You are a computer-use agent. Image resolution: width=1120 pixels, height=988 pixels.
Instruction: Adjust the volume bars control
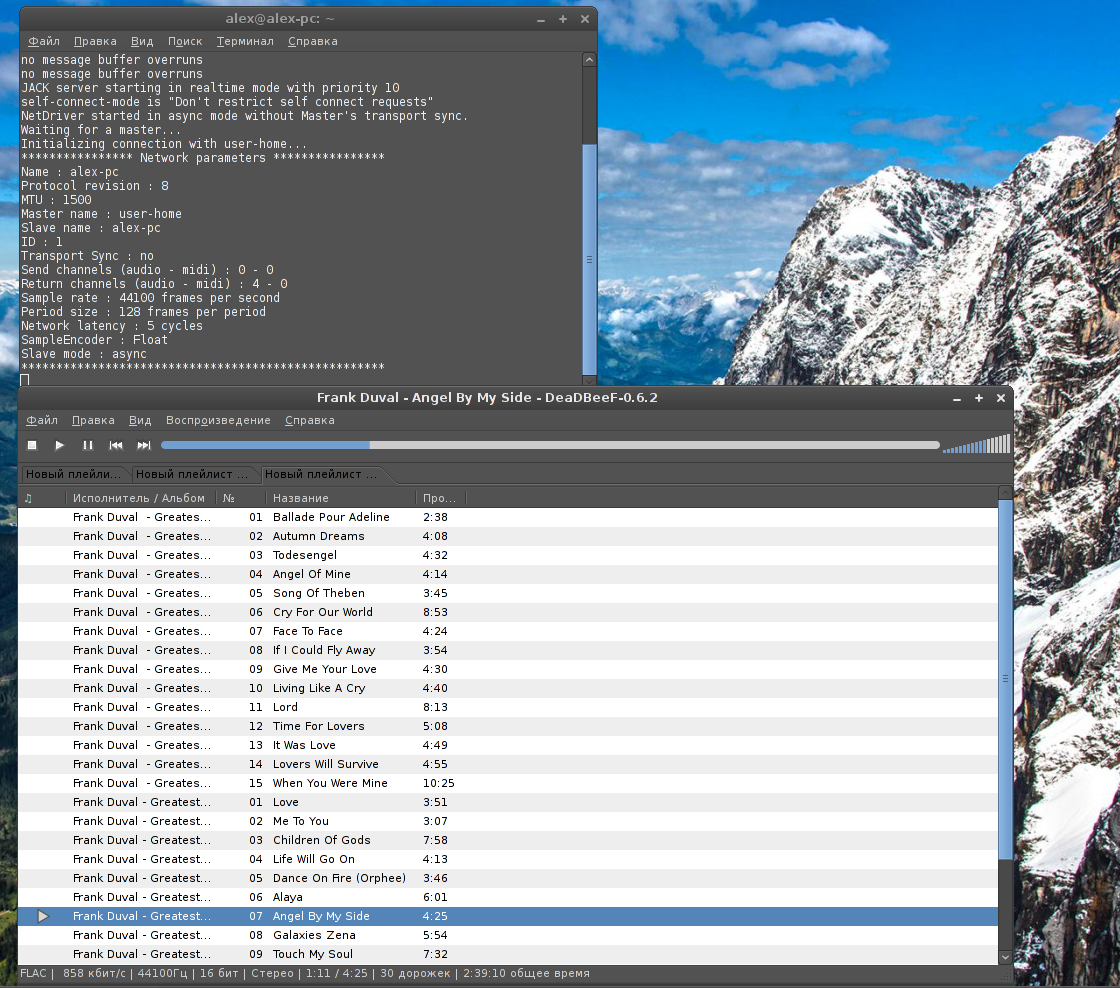point(976,445)
